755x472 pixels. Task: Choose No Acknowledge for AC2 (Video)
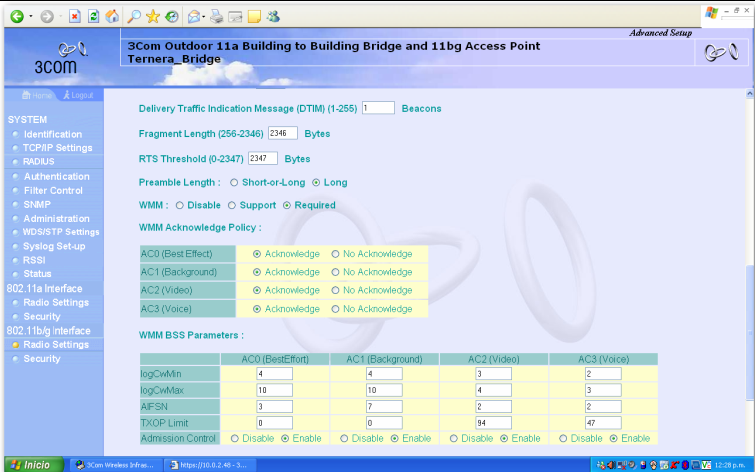point(336,291)
